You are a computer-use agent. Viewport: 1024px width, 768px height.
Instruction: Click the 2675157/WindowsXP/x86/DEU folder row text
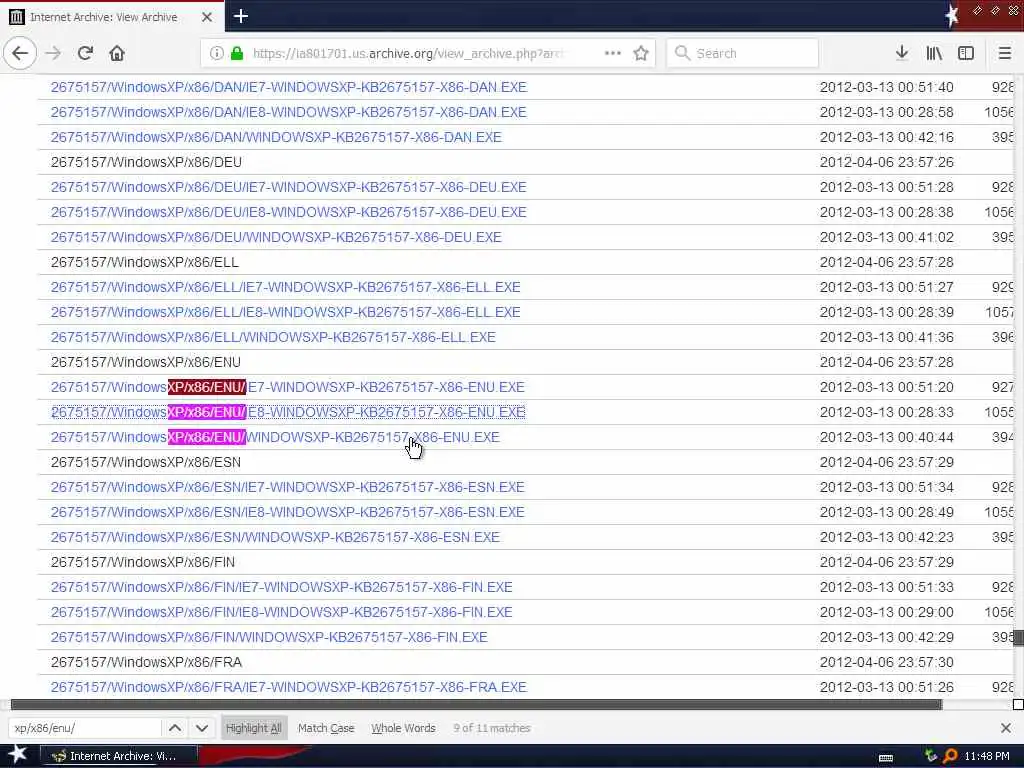pyautogui.click(x=146, y=162)
